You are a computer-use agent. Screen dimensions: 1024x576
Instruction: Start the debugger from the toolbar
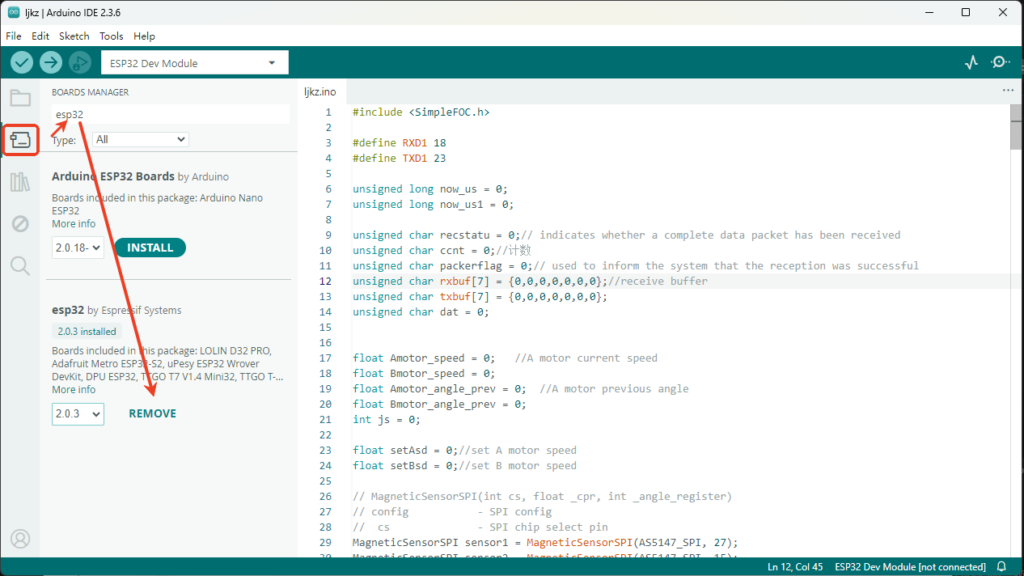click(x=80, y=63)
